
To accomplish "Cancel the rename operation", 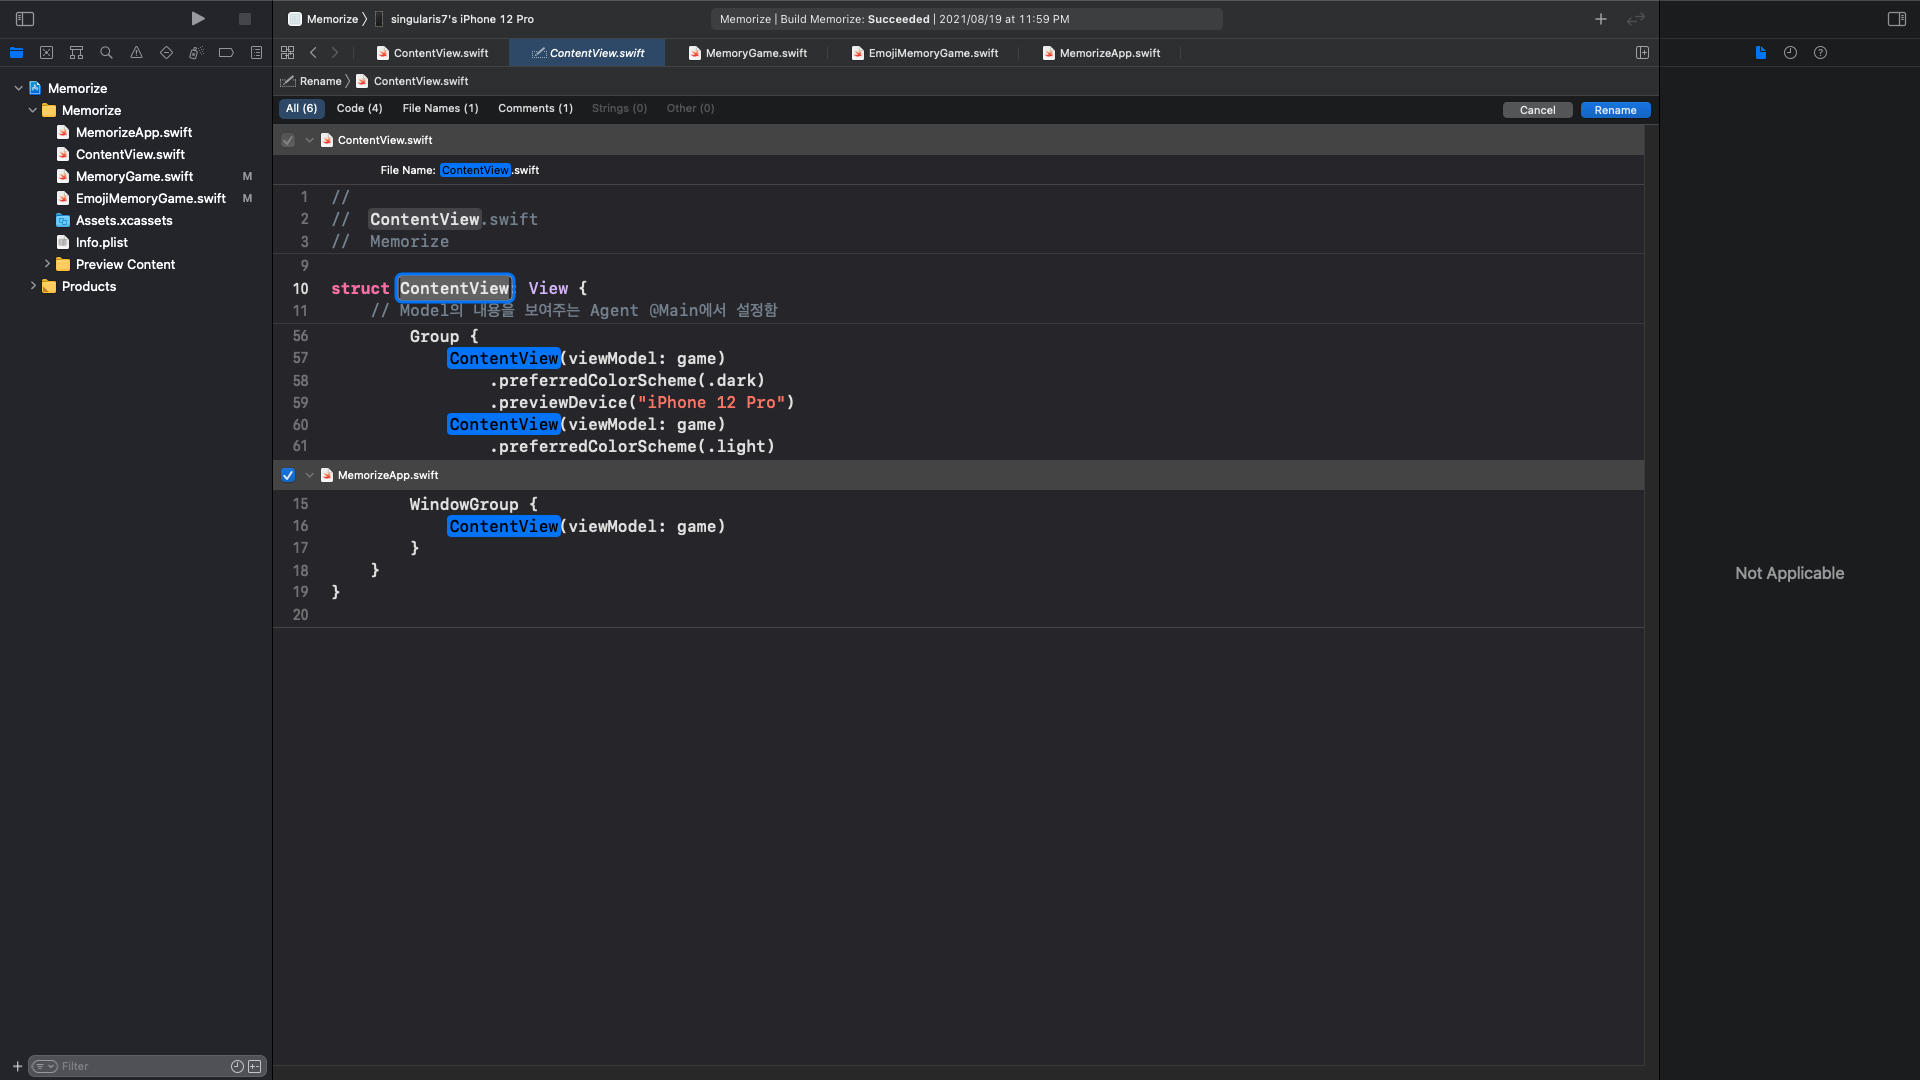I will tap(1537, 110).
